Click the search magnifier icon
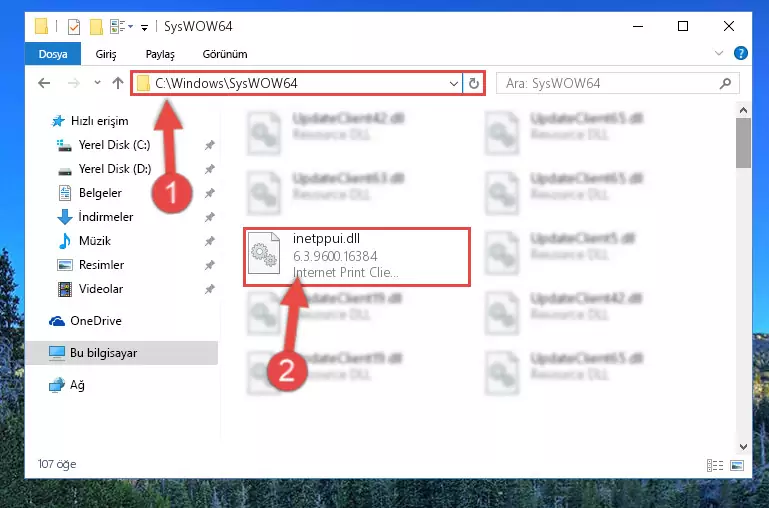The image size is (769, 508). 725,84
